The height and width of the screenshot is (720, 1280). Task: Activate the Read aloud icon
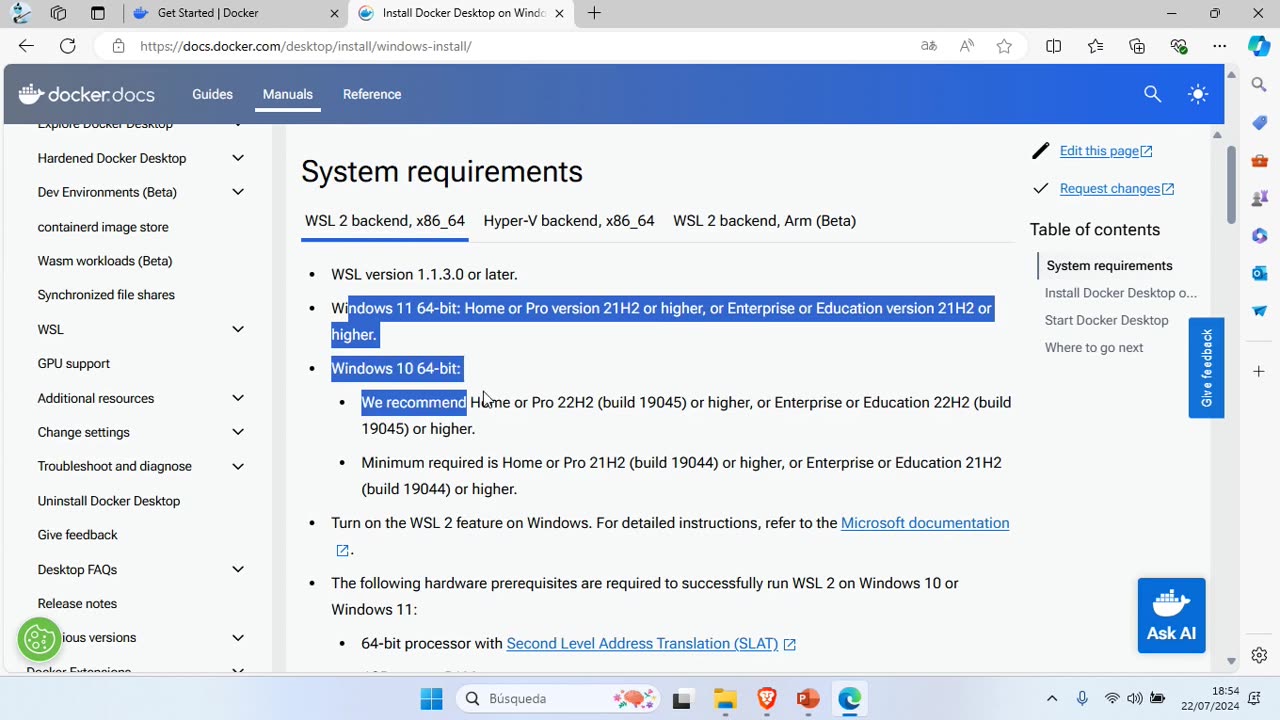pyautogui.click(x=967, y=46)
